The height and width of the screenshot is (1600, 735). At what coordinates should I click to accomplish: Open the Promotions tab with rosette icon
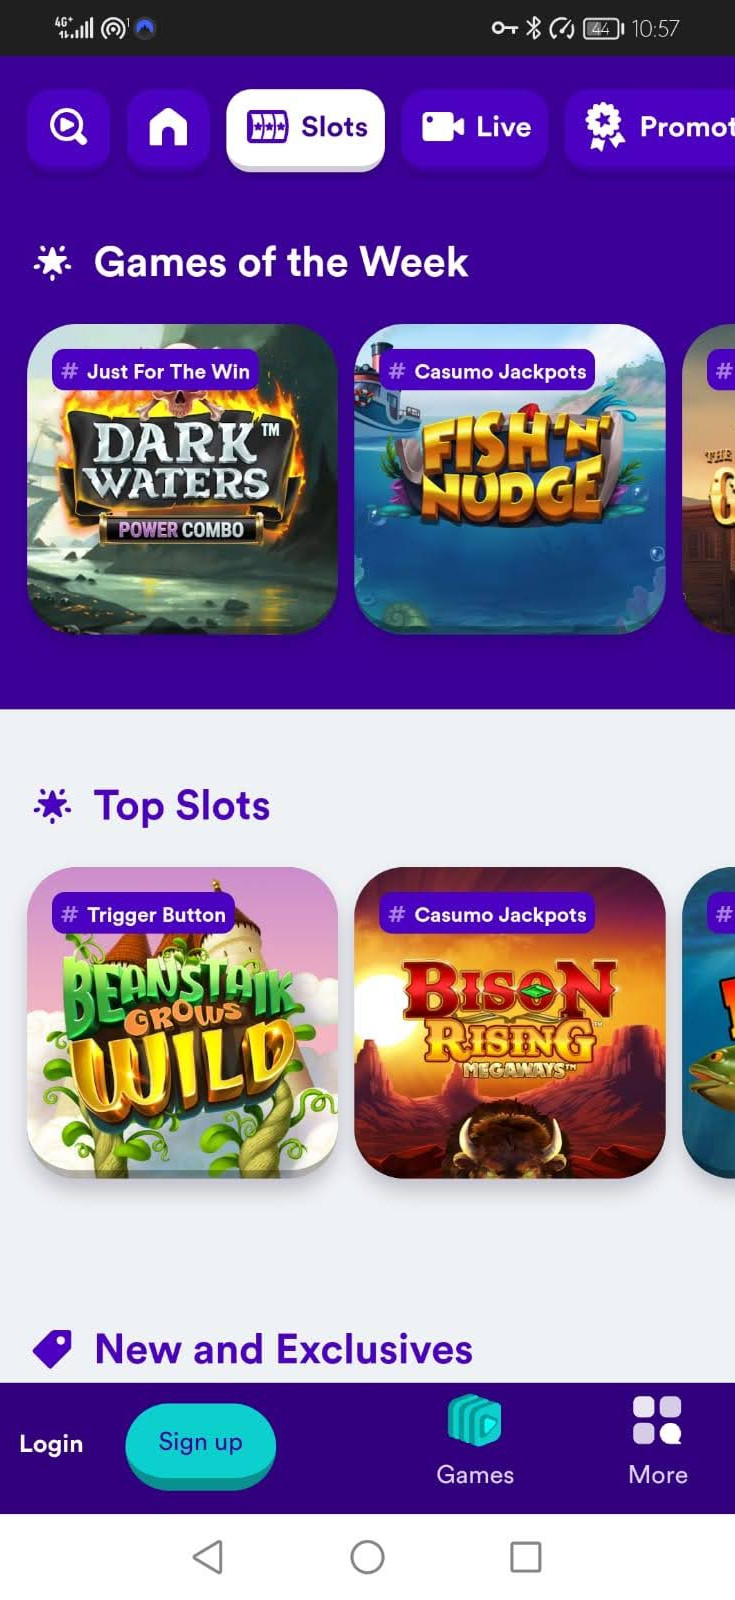(650, 128)
